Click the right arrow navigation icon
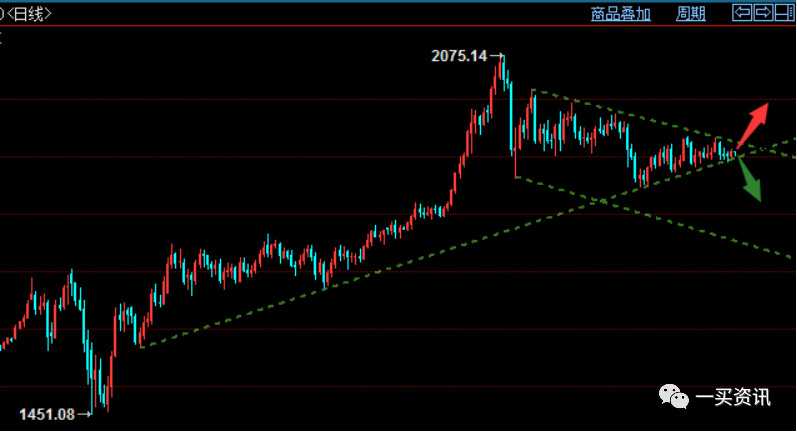Screen dimensions: 797x432 [762, 13]
